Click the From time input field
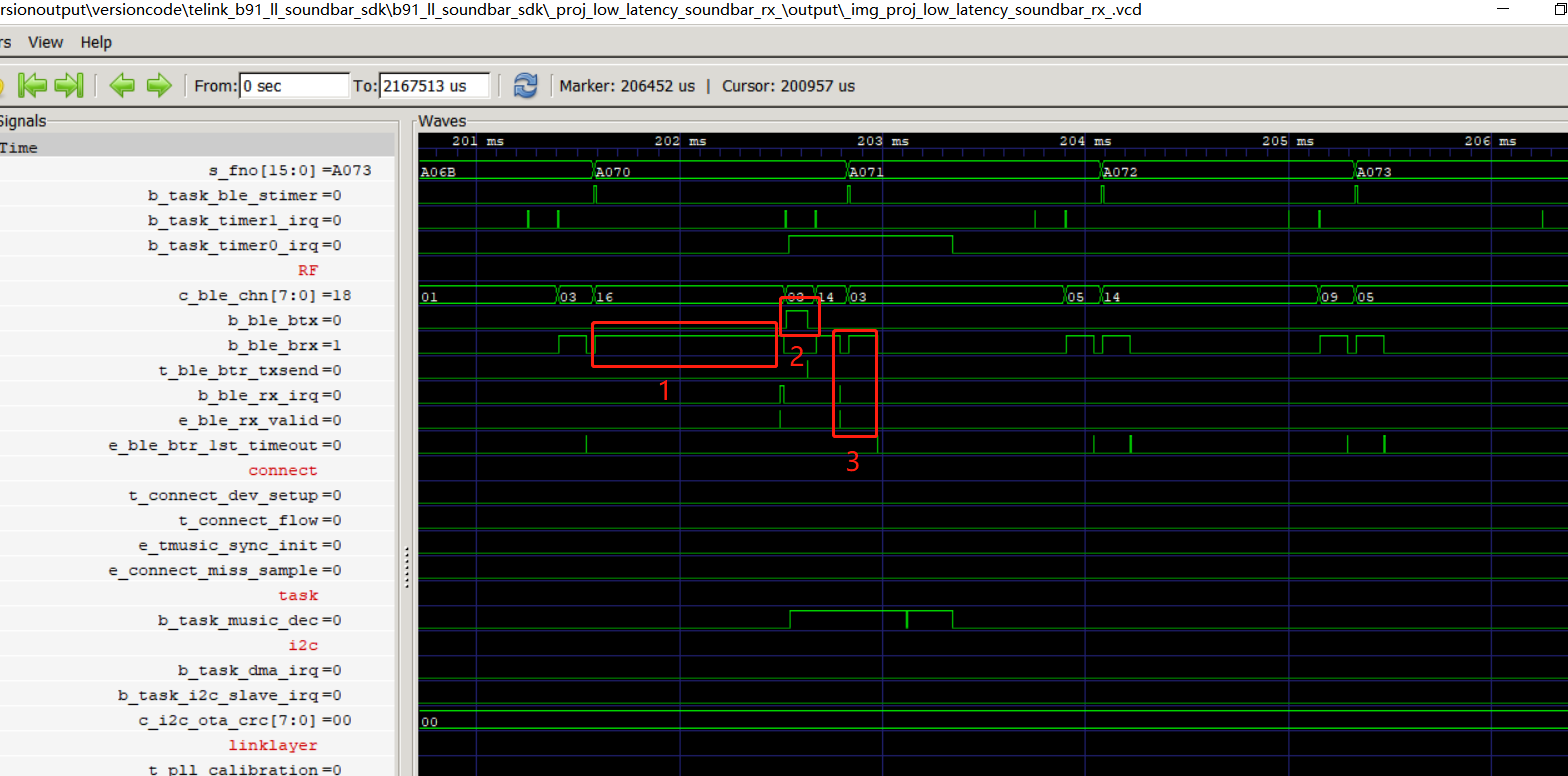Screen dimensions: 1568x776 294,86
